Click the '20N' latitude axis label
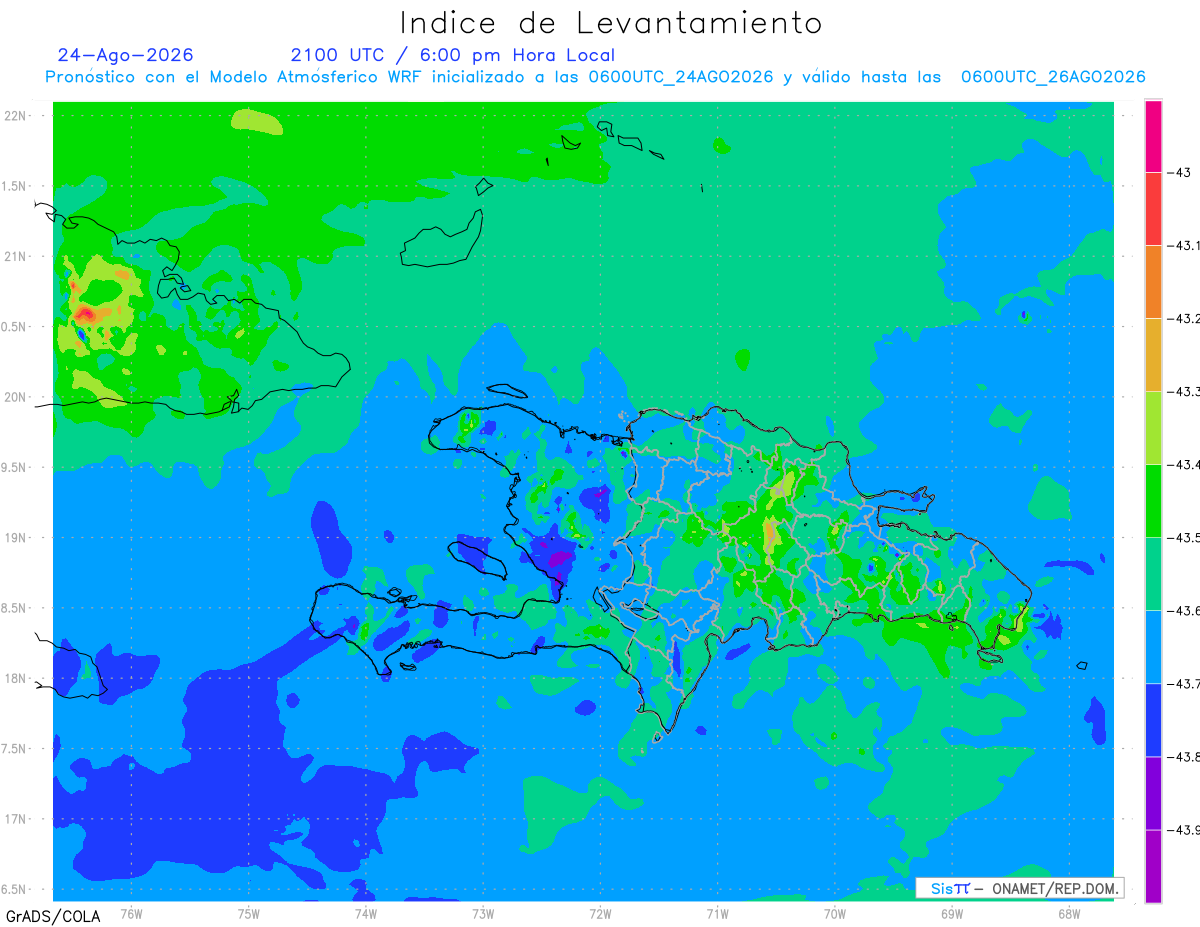This screenshot has height=927, width=1200. [16, 397]
